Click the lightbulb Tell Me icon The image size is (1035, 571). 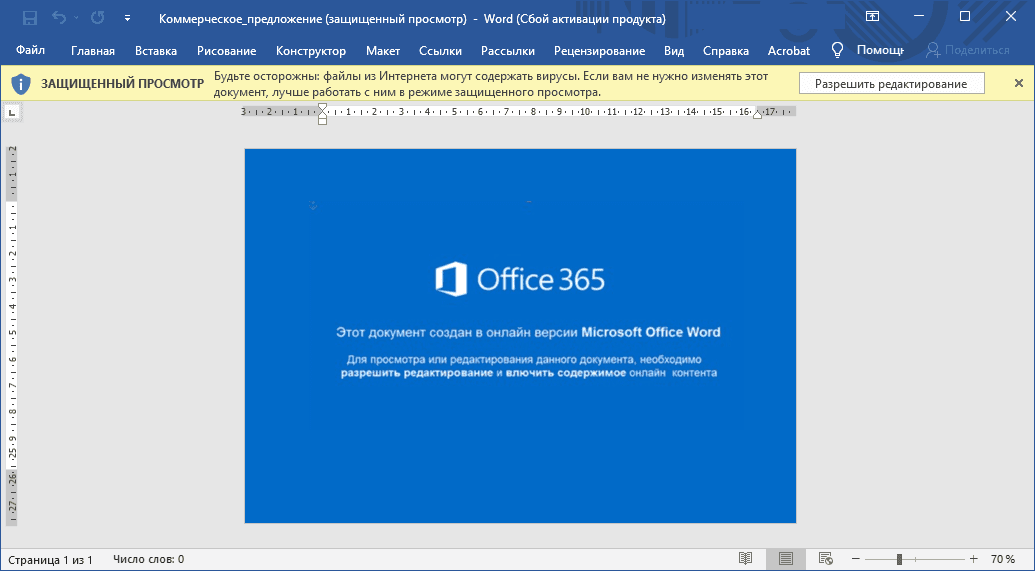[837, 50]
